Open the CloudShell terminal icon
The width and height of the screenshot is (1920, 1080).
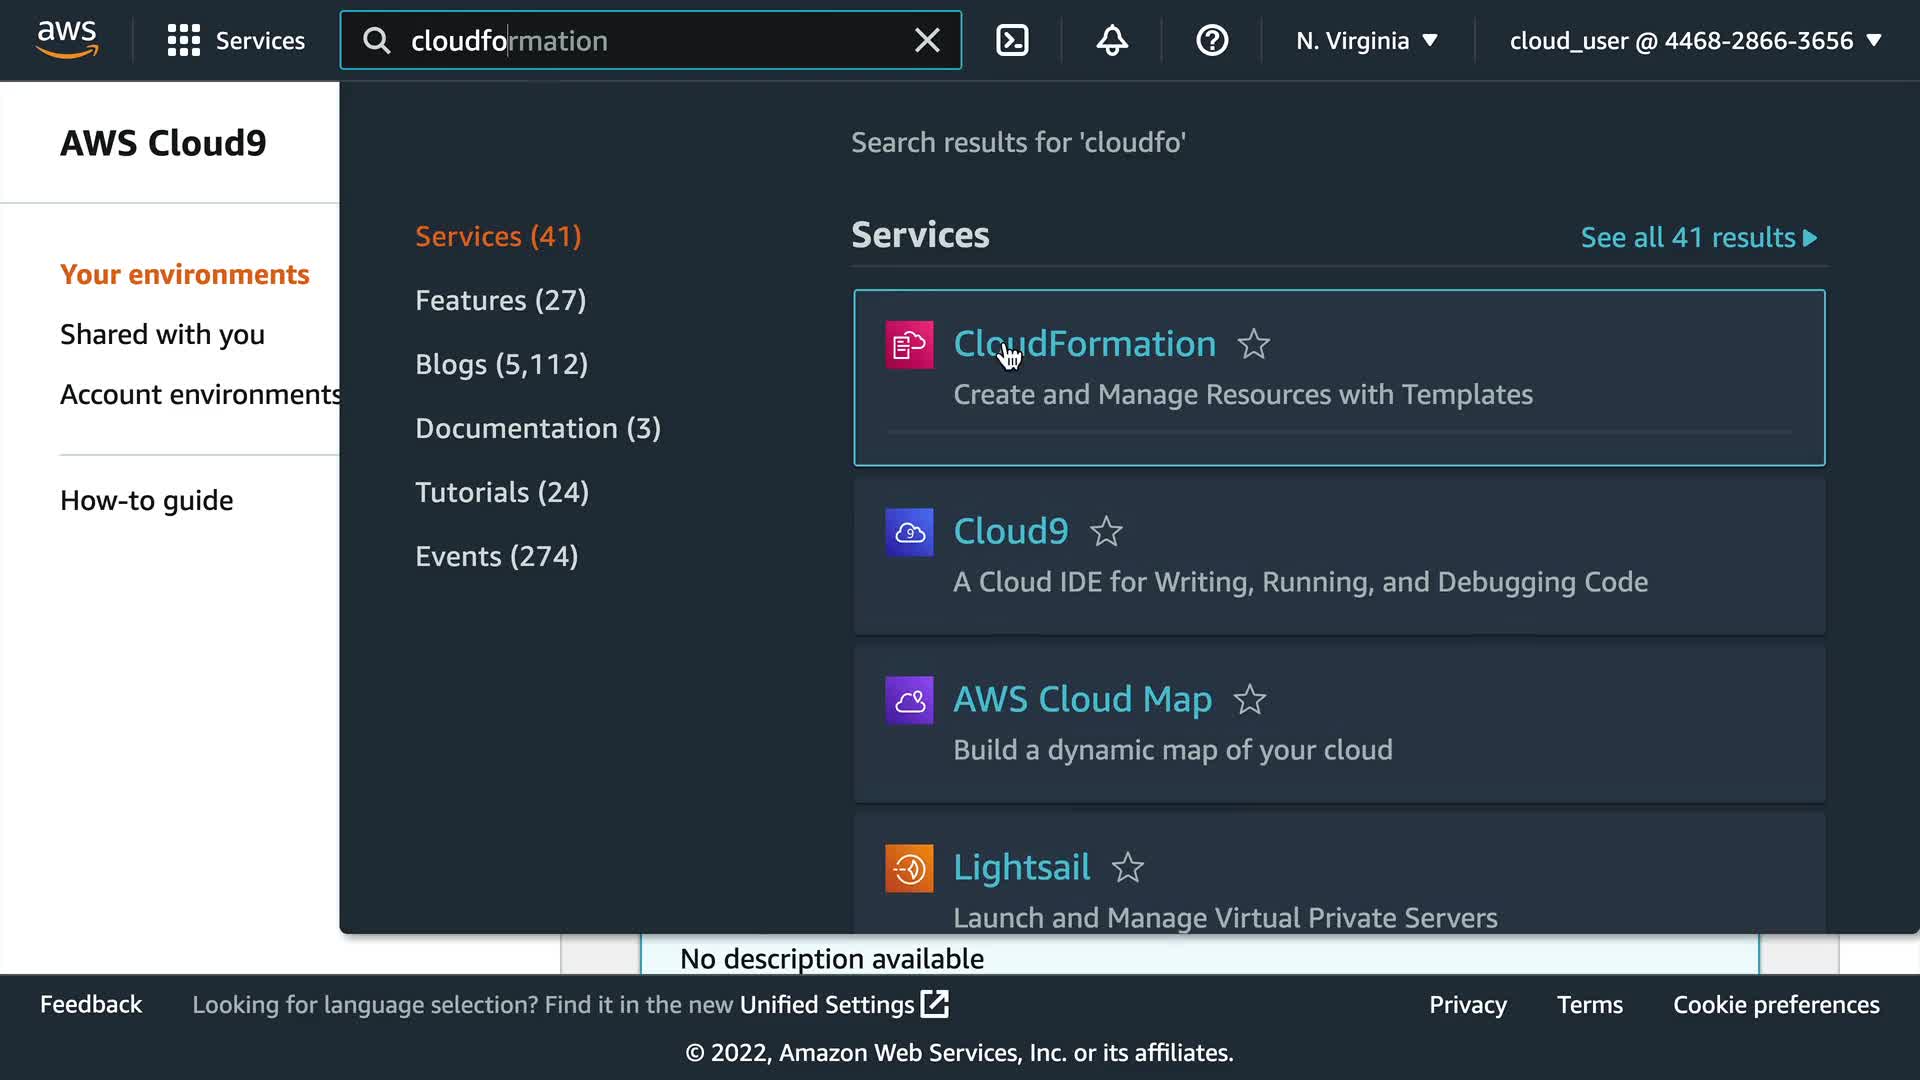point(1012,40)
